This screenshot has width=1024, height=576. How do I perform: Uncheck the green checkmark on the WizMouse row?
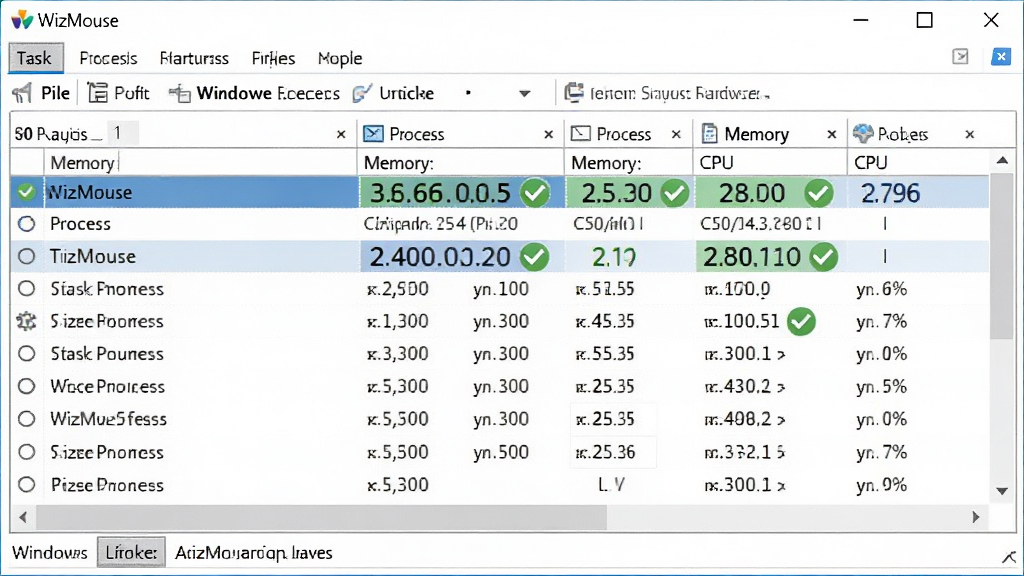pyautogui.click(x=26, y=192)
